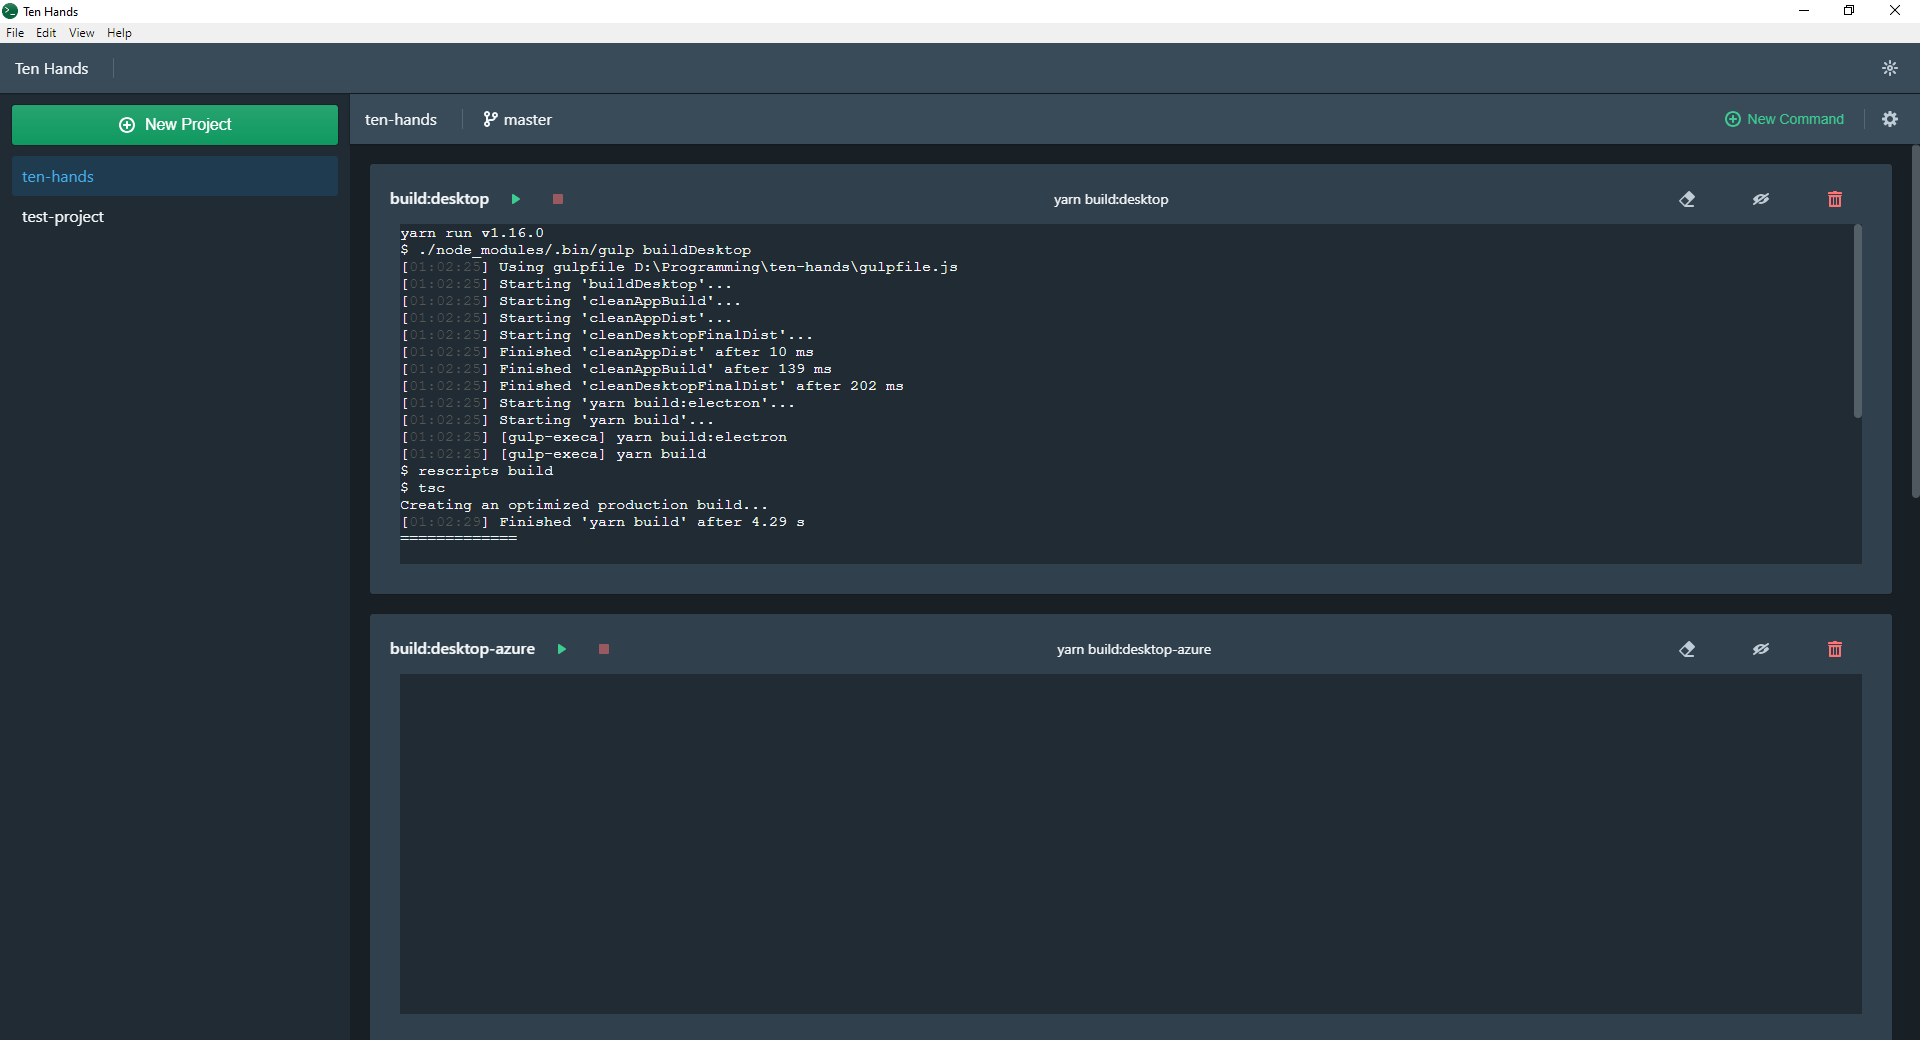The image size is (1920, 1040).
Task: Stop the build:desktop command
Action: pos(558,199)
